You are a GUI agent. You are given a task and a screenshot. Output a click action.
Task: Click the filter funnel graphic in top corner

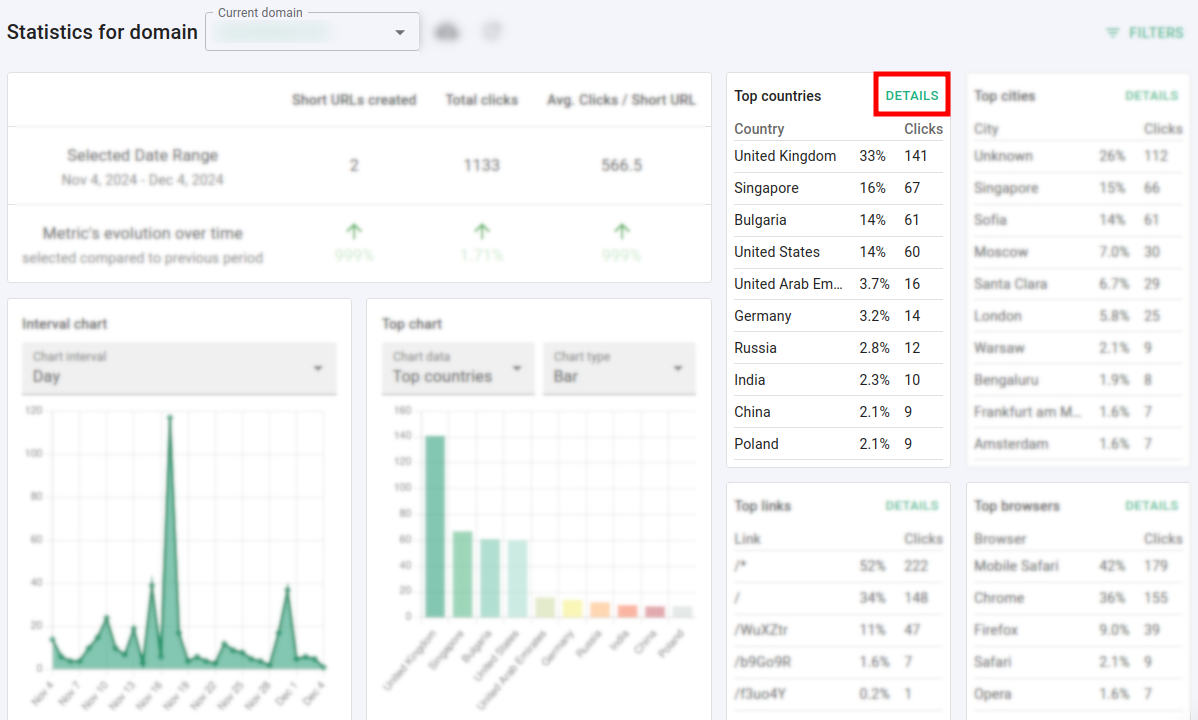1113,32
